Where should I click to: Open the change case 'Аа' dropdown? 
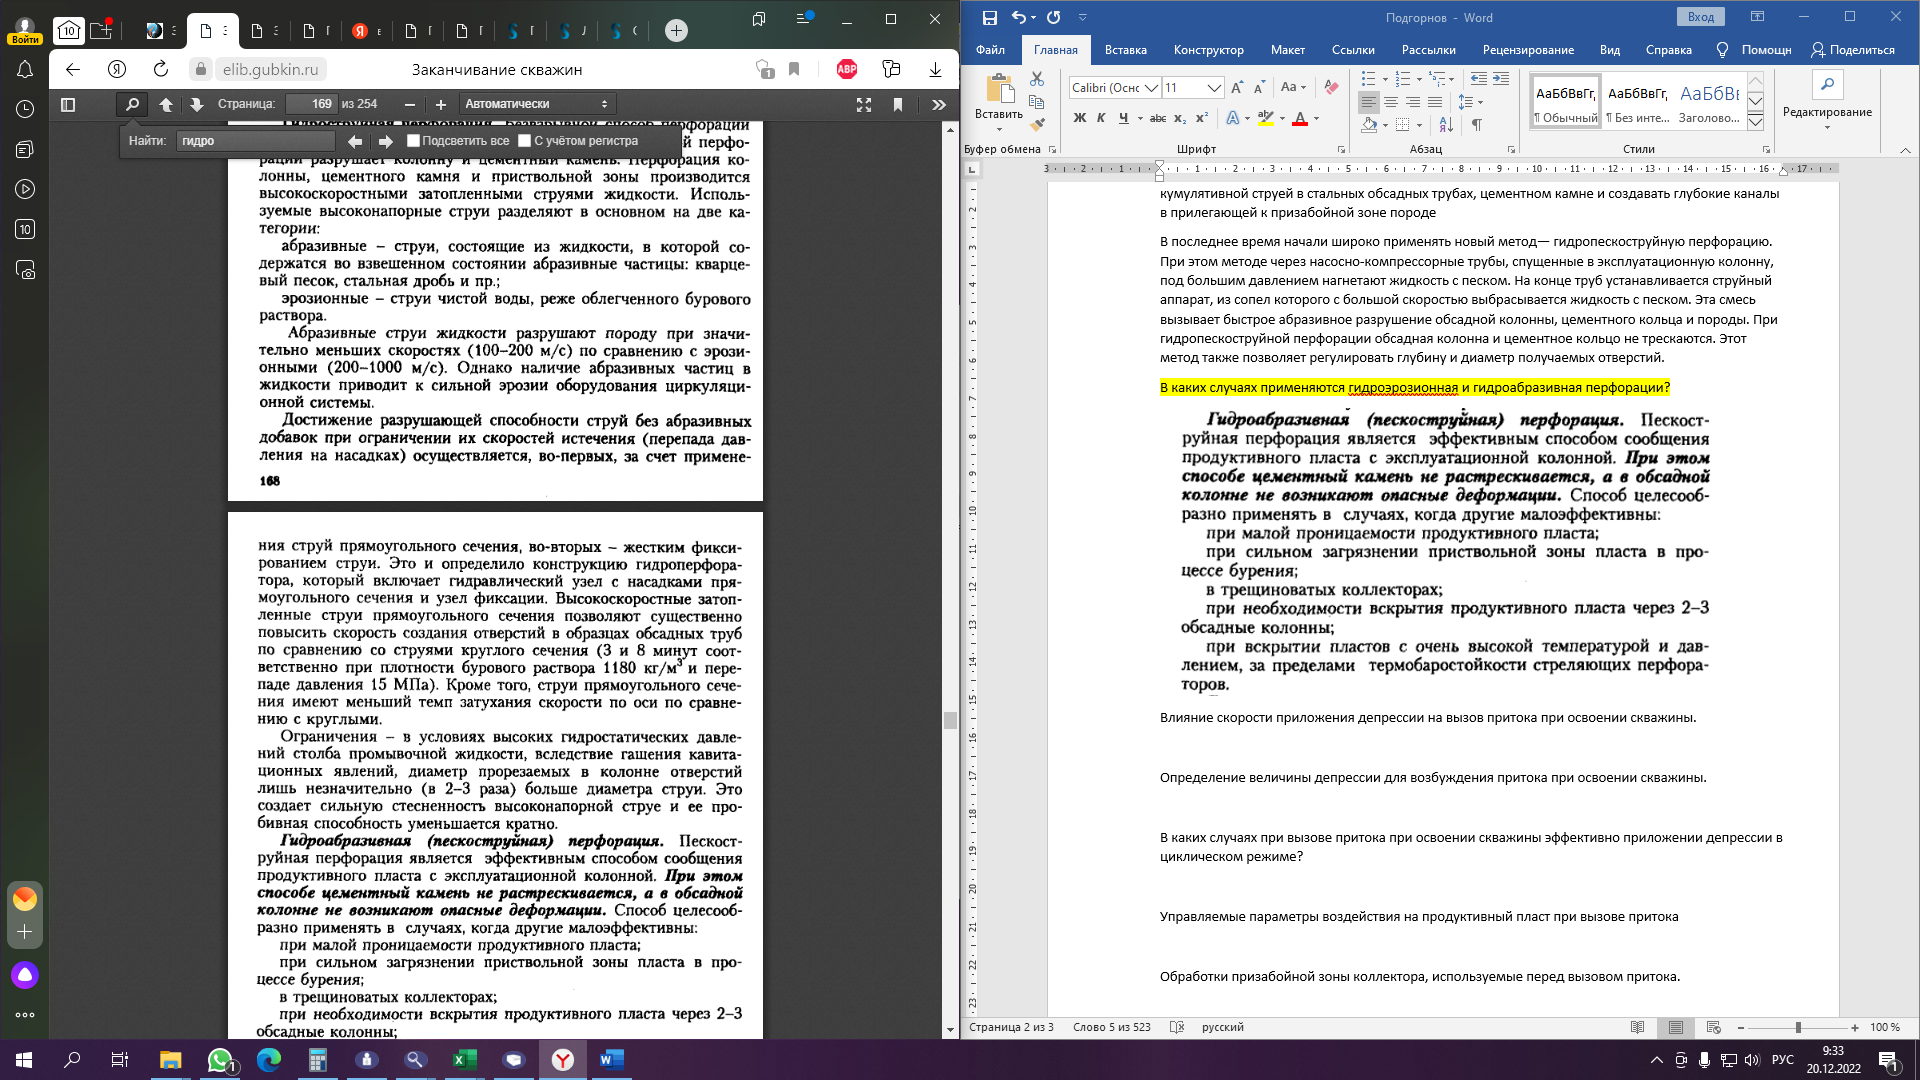pos(1294,88)
